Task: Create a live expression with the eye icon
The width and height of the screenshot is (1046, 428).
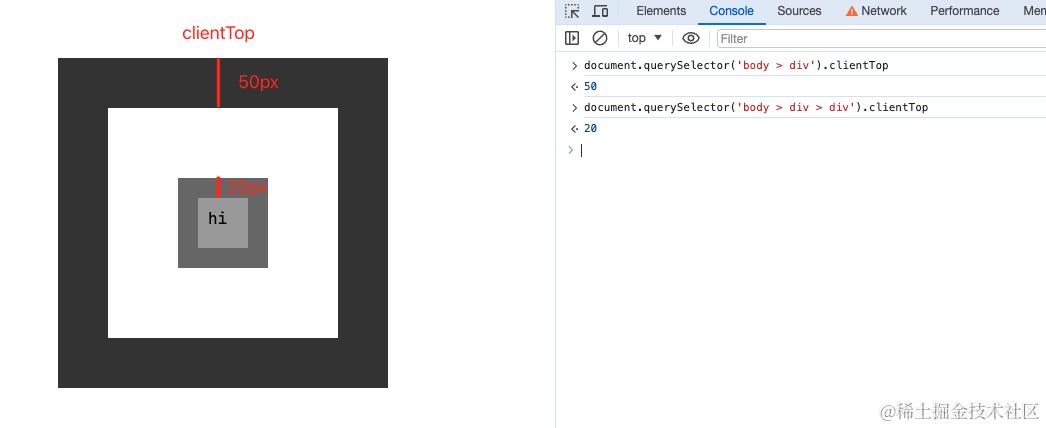Action: 691,38
